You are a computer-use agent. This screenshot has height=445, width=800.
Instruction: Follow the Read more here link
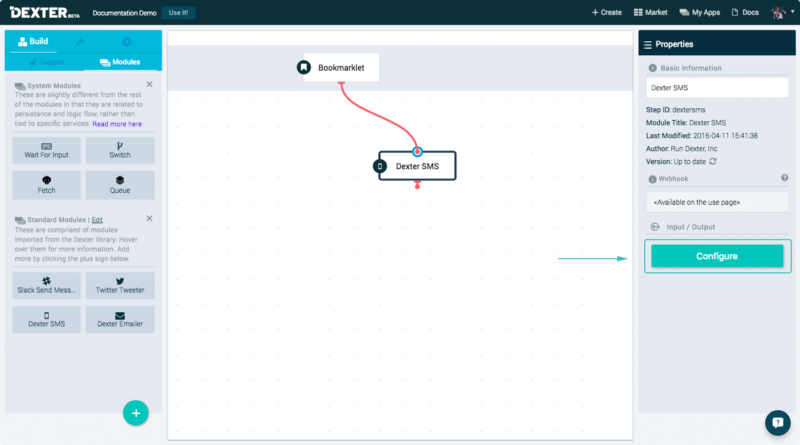pyautogui.click(x=117, y=124)
